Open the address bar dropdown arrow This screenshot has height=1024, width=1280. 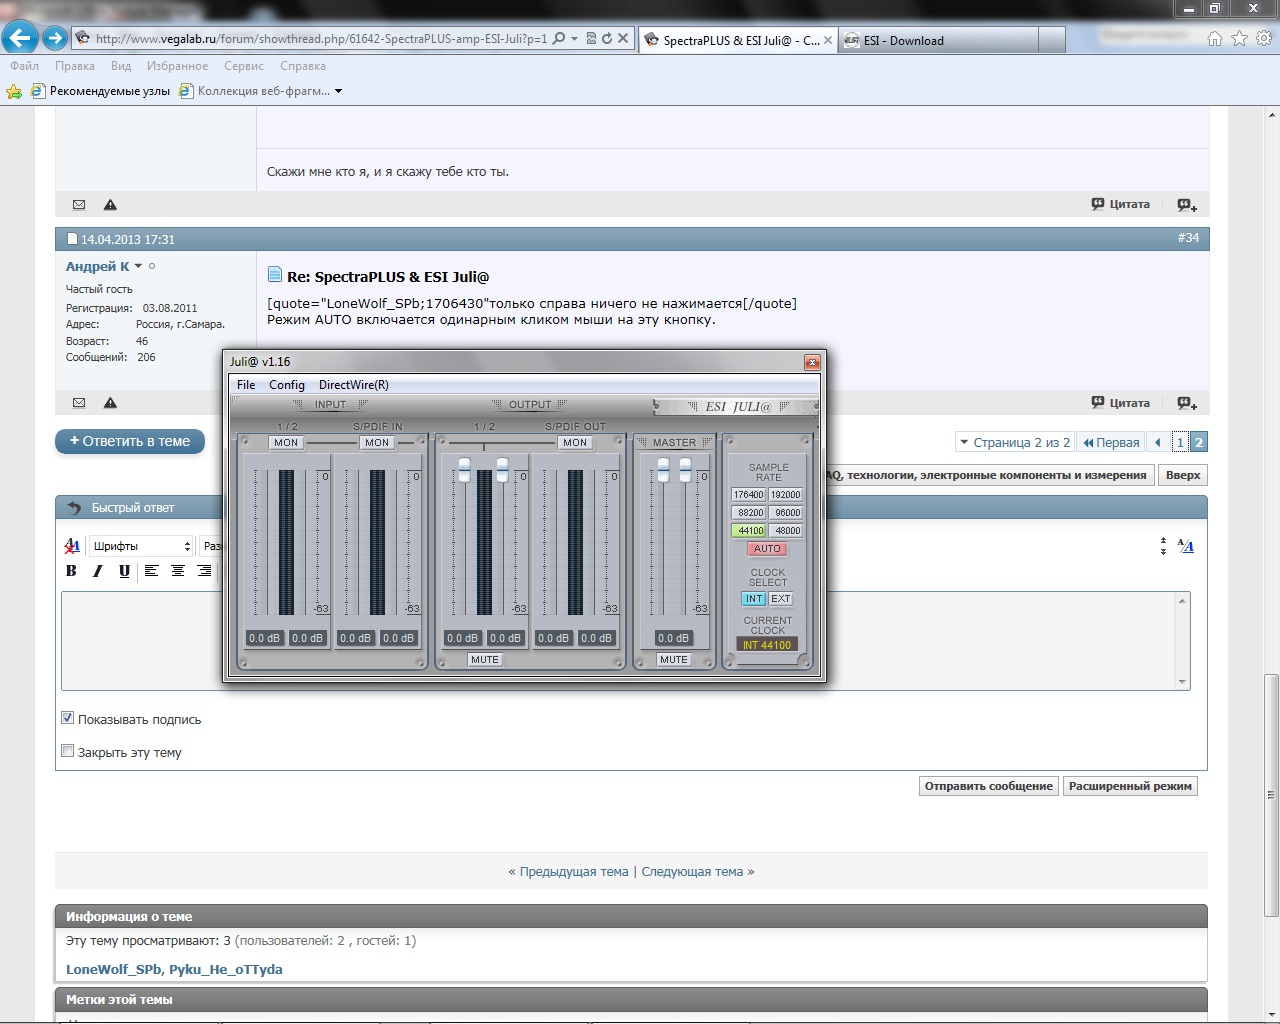point(574,39)
